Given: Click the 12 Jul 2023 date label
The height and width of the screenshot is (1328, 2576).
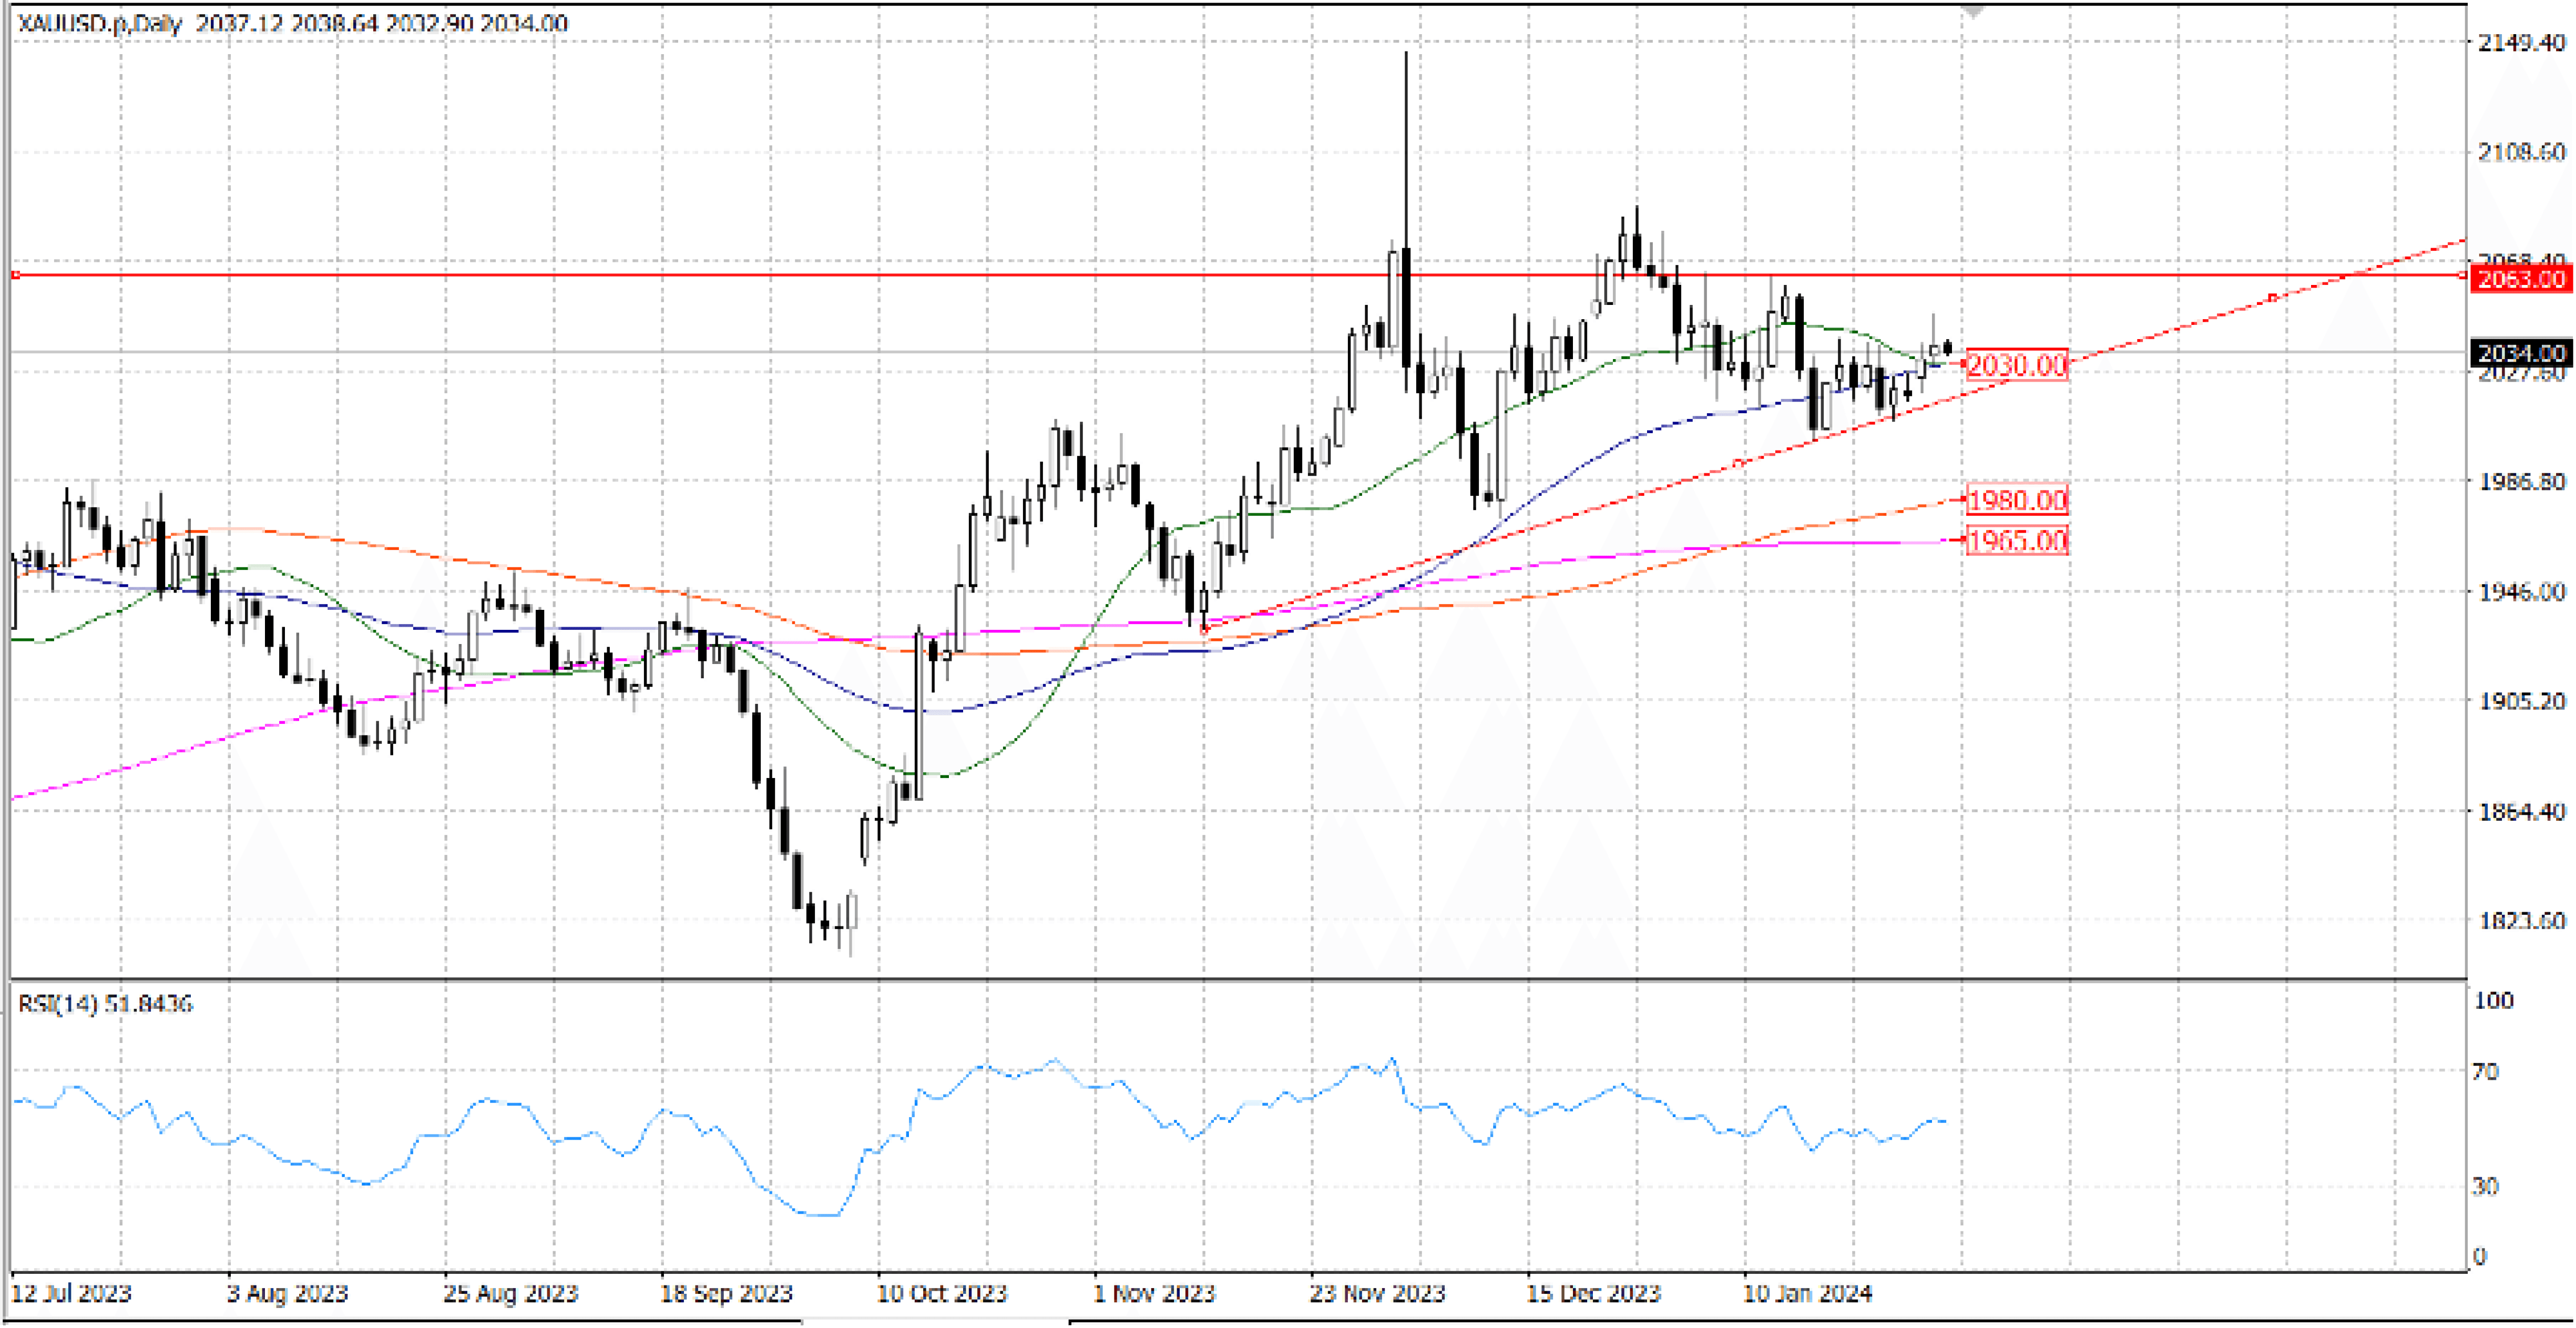Looking at the screenshot, I should 71,1293.
